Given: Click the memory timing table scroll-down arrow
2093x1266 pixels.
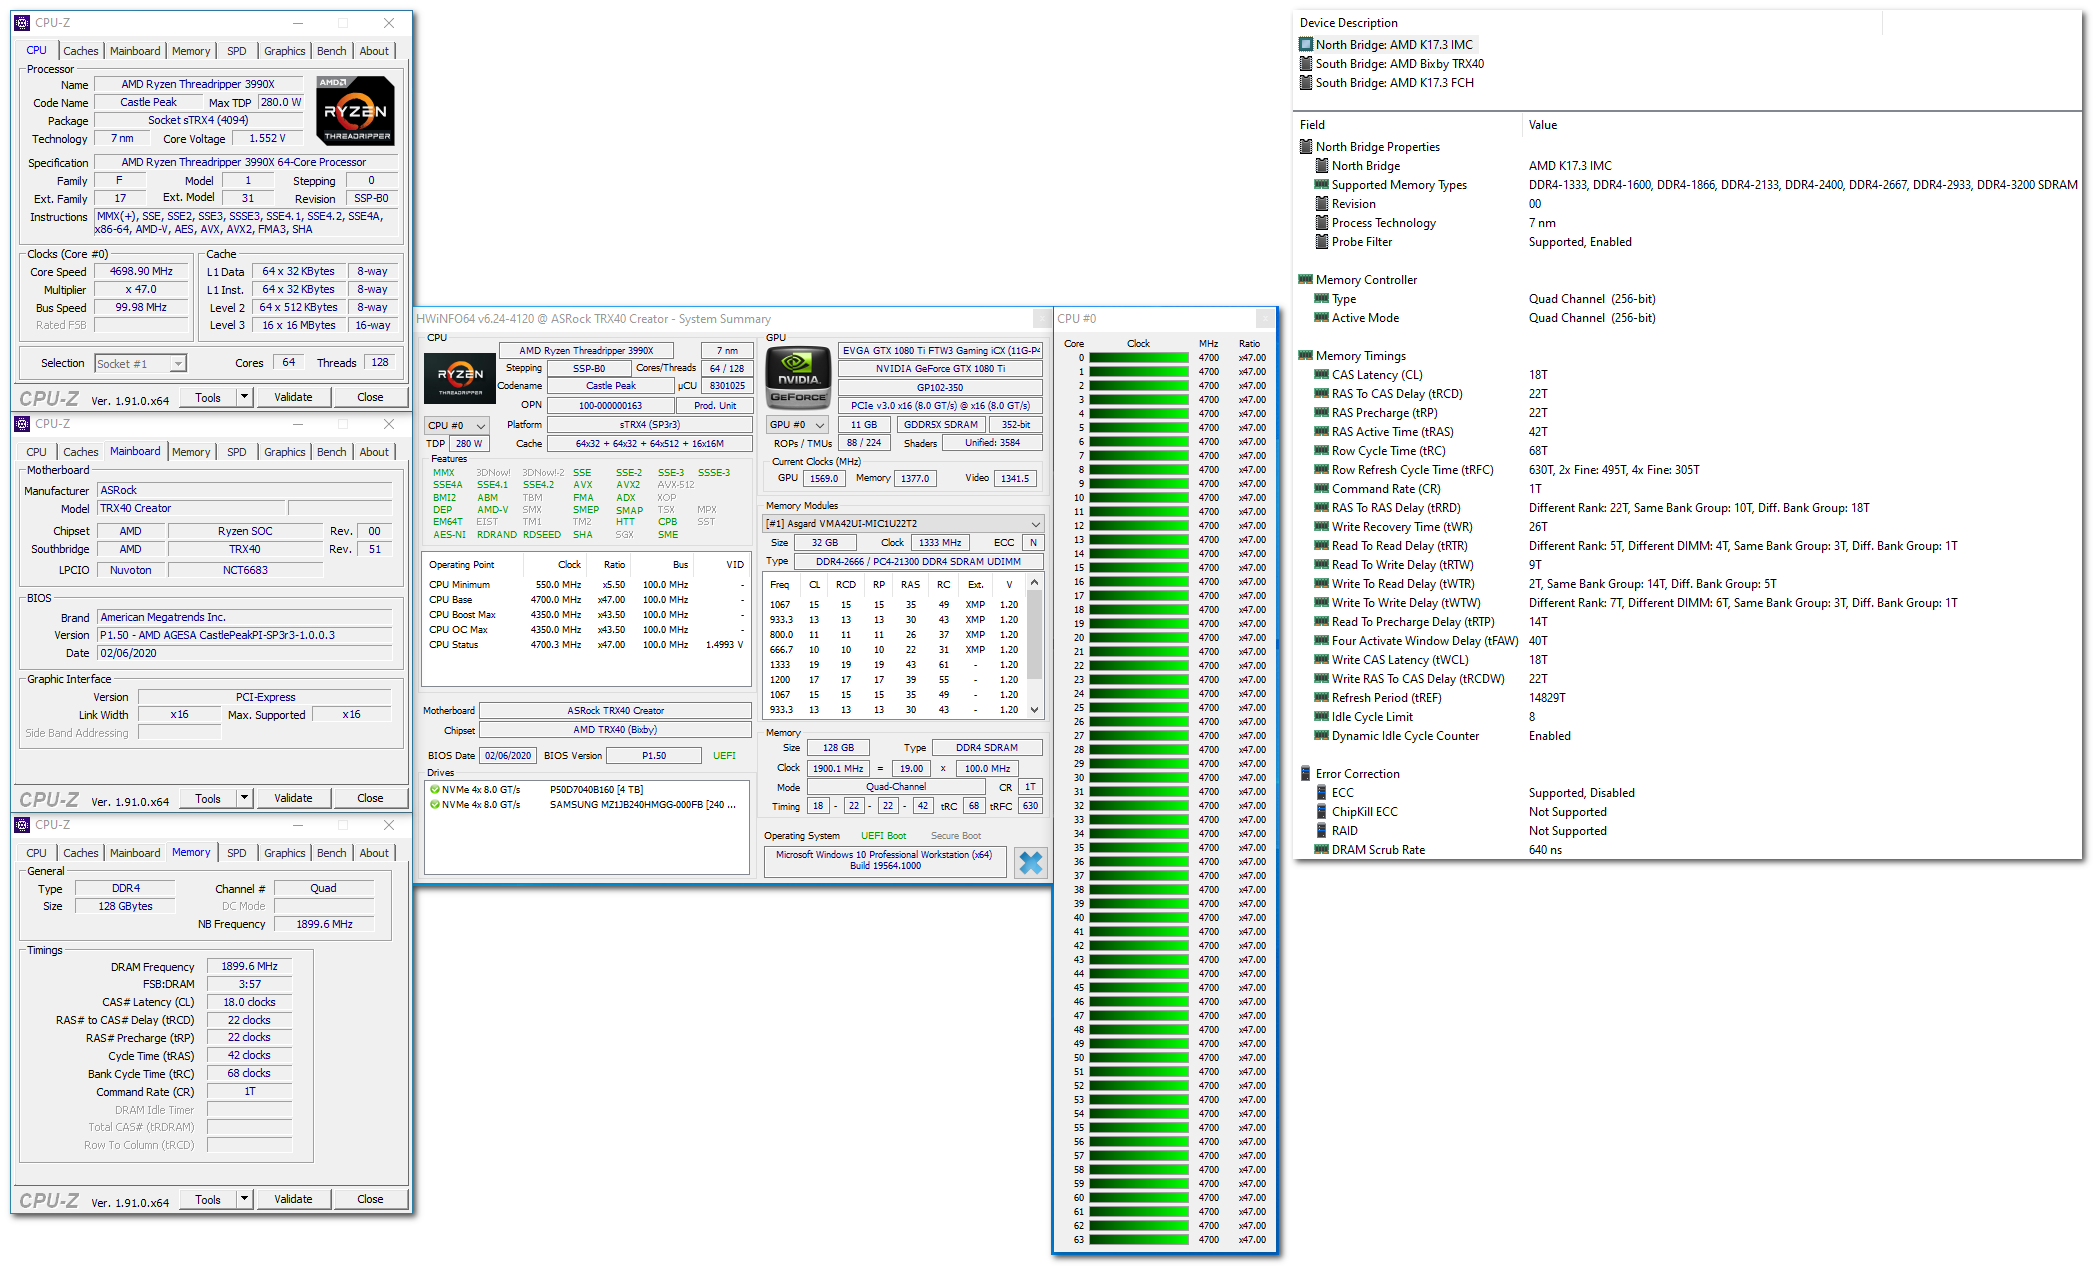Looking at the screenshot, I should (x=1035, y=710).
